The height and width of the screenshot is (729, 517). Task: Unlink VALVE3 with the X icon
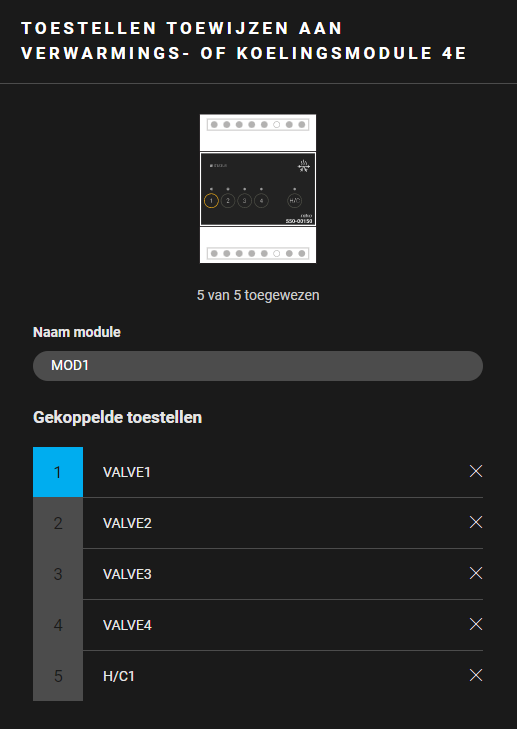pos(476,573)
